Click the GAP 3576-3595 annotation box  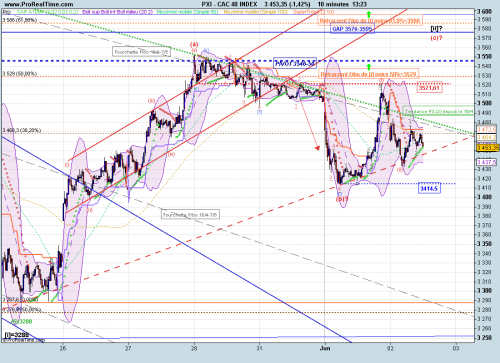click(352, 29)
